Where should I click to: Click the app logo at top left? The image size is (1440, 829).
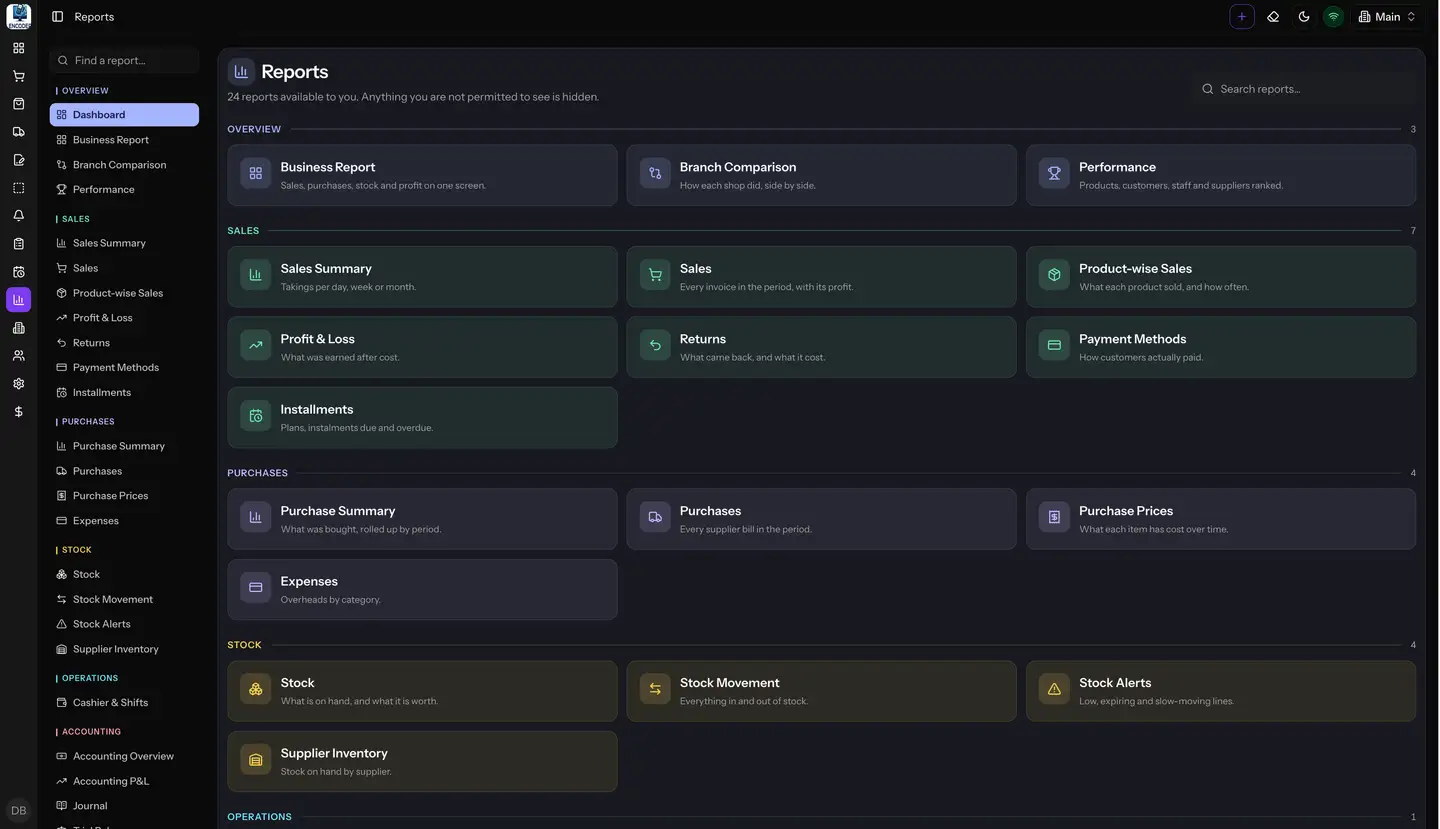18,17
